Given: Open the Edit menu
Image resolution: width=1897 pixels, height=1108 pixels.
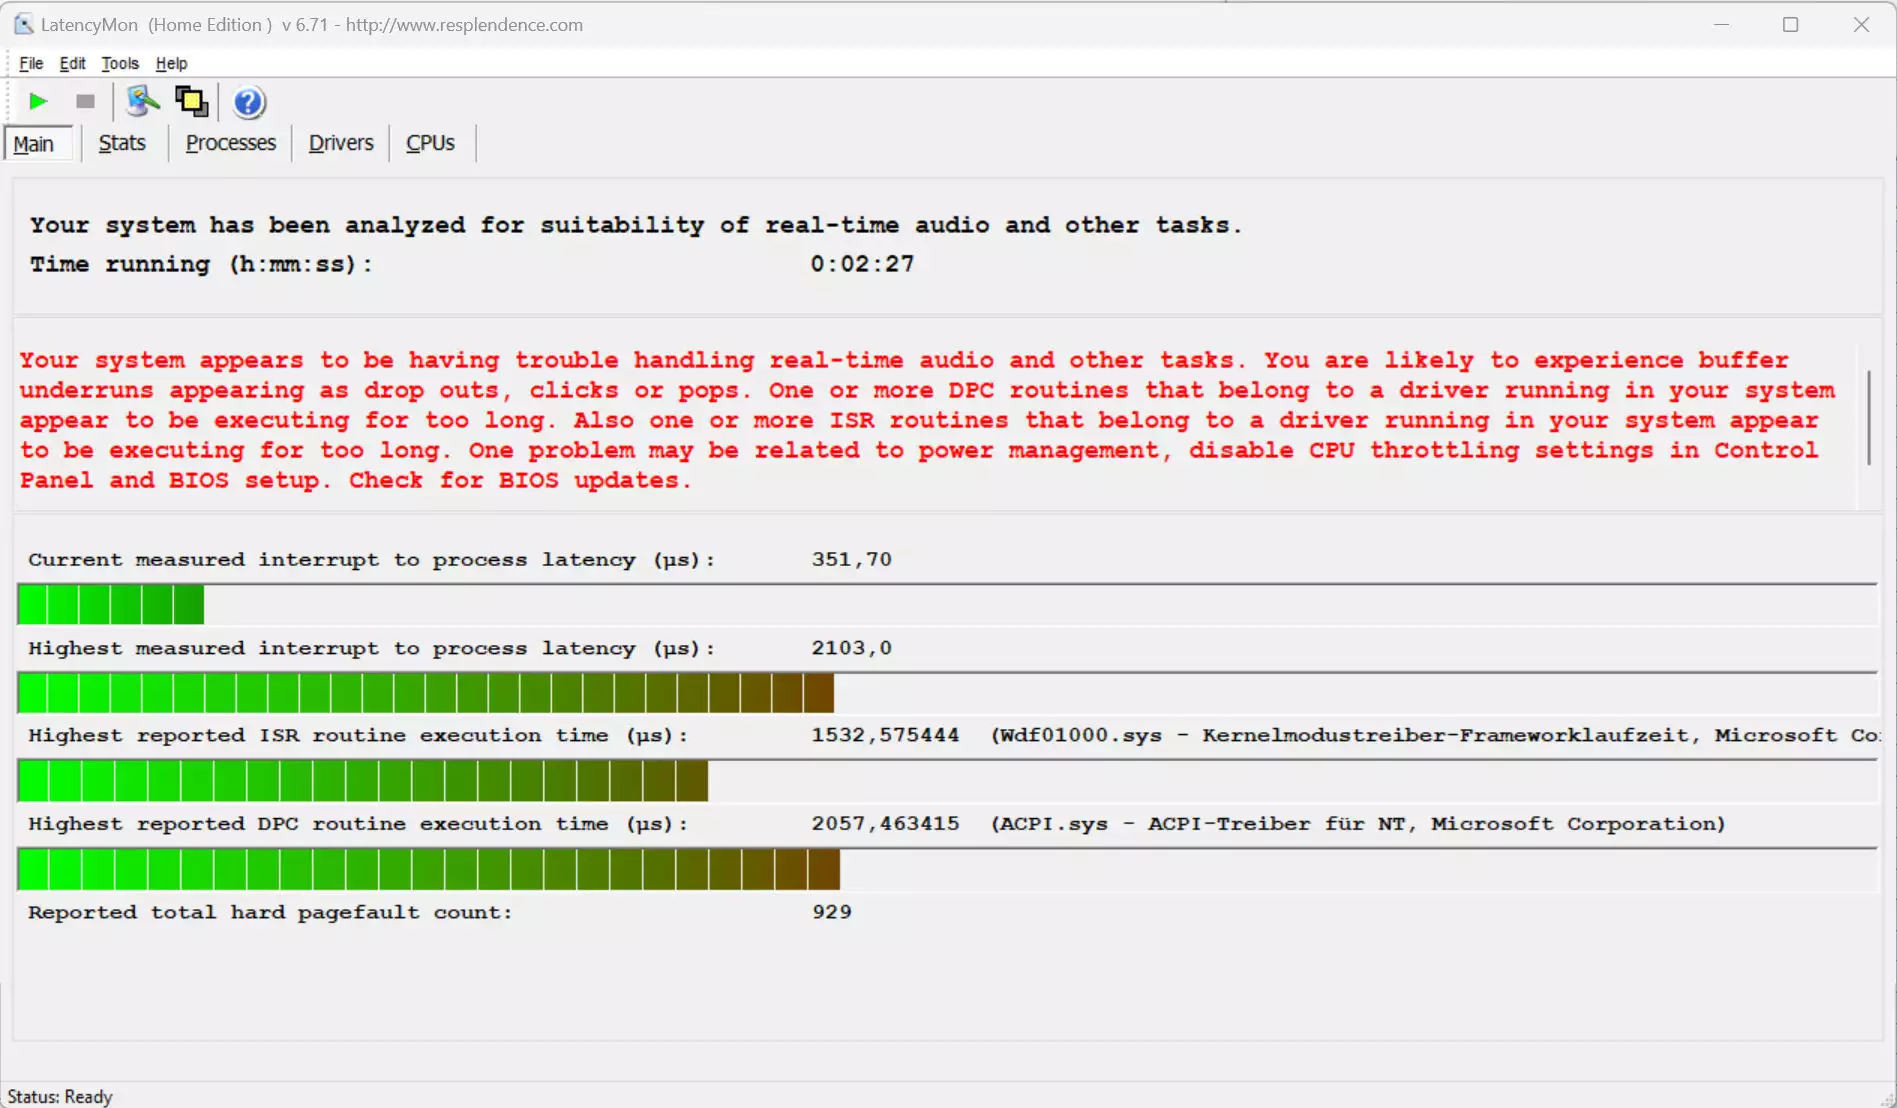Looking at the screenshot, I should coord(72,63).
